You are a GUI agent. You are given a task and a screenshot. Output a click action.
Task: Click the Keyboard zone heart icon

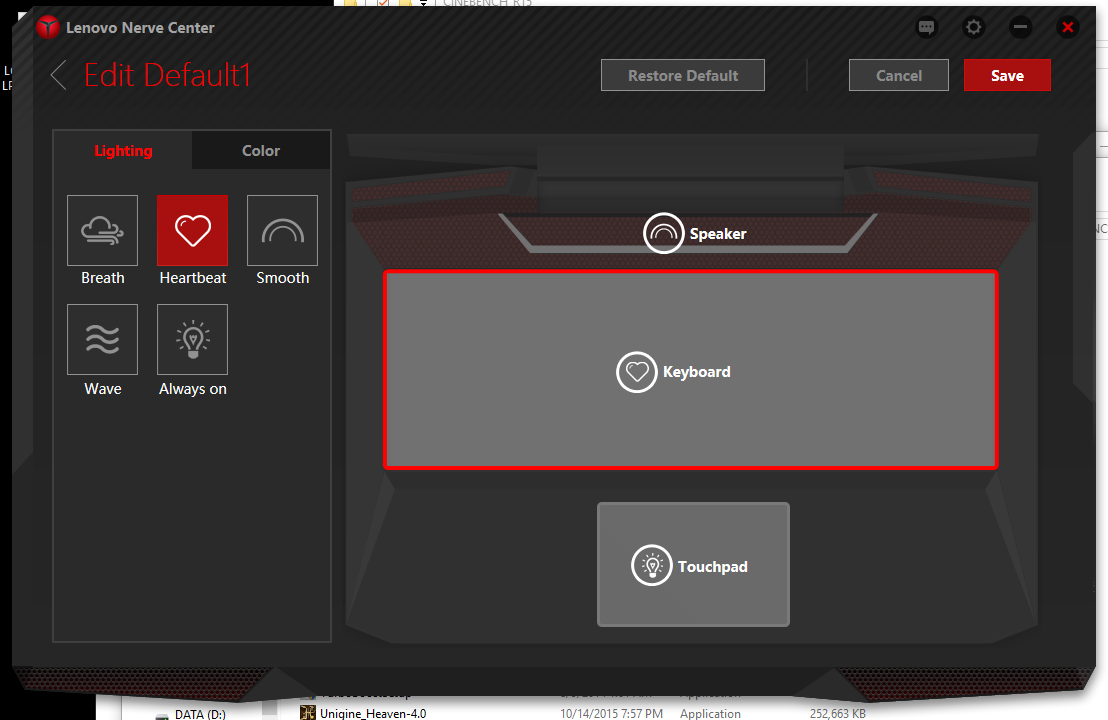tap(637, 372)
